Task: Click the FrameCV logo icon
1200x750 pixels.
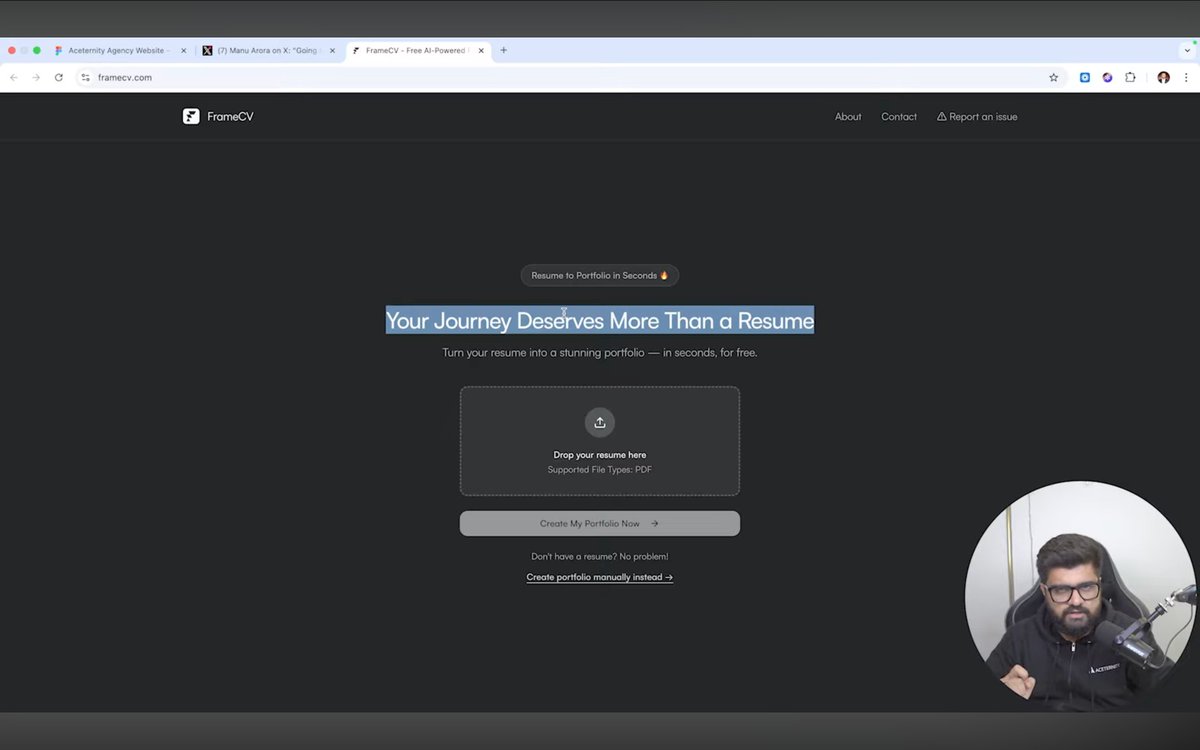Action: click(x=191, y=116)
